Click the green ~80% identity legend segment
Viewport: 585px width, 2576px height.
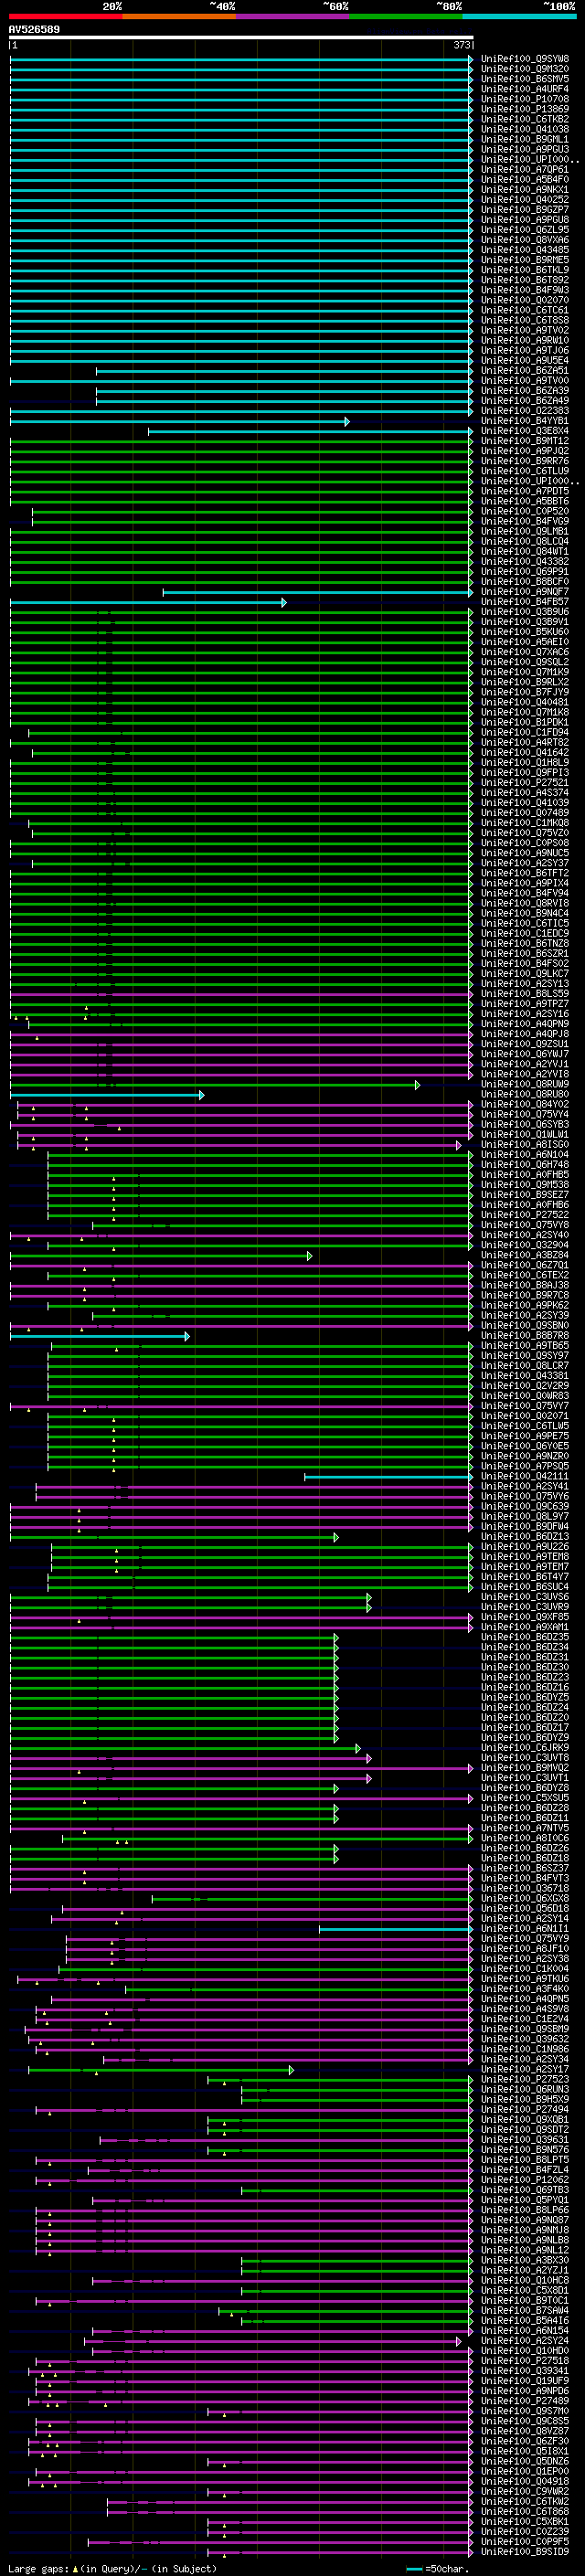click(405, 16)
